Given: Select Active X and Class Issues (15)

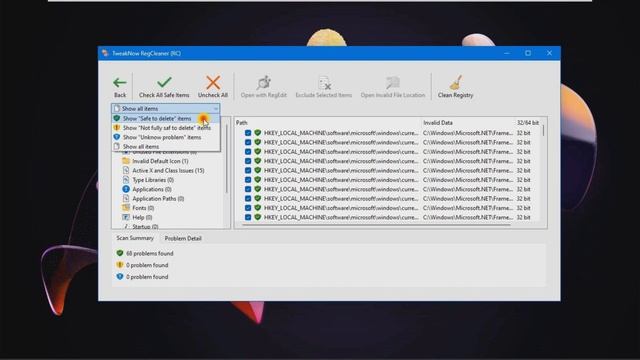Looking at the screenshot, I should point(168,171).
